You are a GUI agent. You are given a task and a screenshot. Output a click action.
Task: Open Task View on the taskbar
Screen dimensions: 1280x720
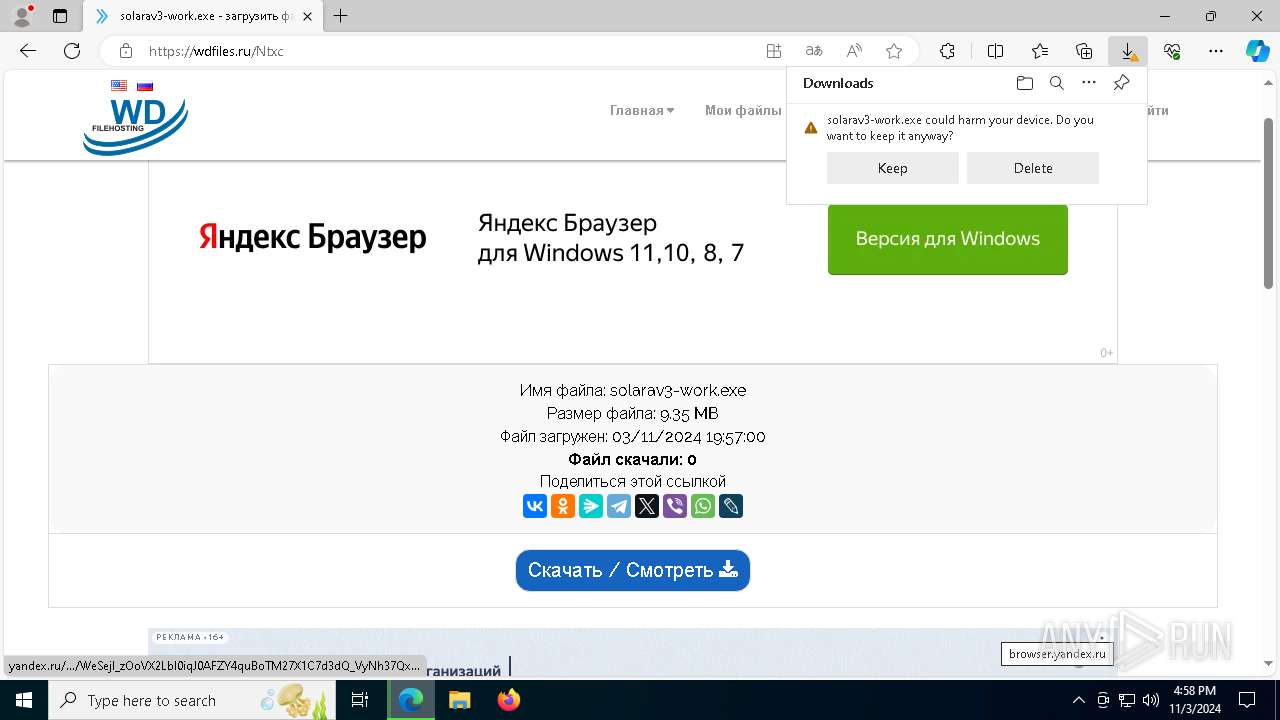coord(360,700)
